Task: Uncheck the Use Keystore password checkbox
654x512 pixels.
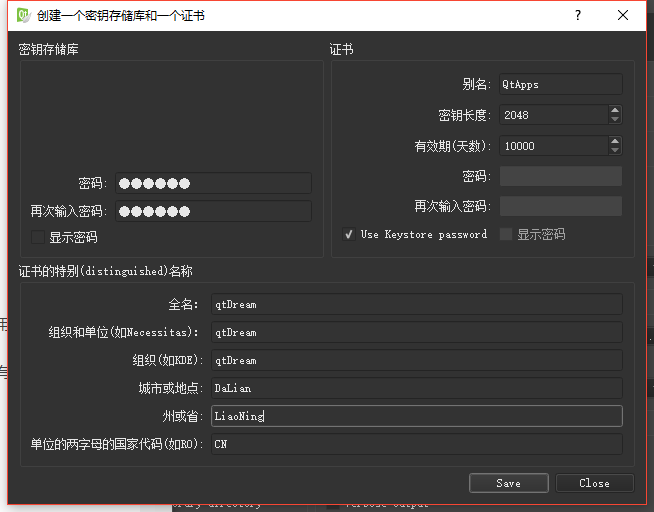Action: coord(349,234)
